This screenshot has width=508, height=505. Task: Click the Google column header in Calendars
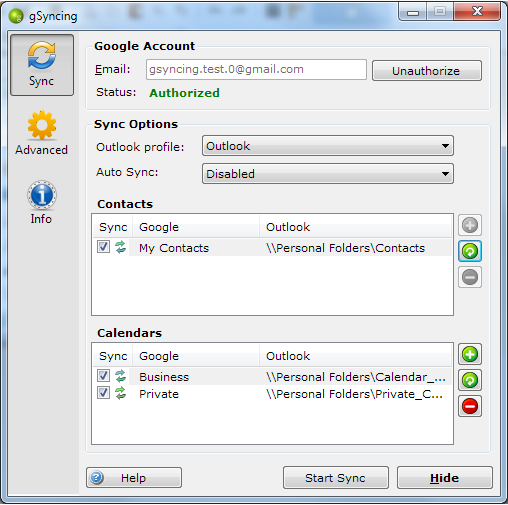[196, 356]
